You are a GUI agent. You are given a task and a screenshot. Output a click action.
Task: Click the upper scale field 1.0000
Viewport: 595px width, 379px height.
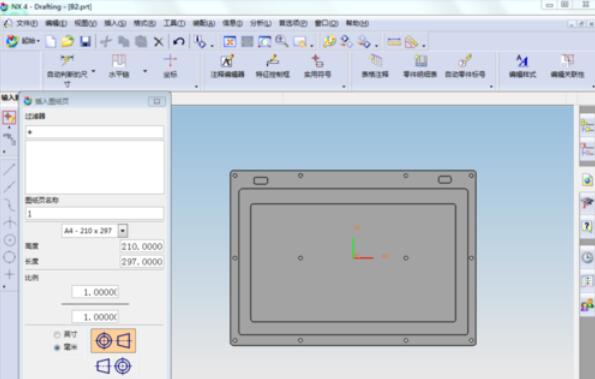click(x=95, y=292)
